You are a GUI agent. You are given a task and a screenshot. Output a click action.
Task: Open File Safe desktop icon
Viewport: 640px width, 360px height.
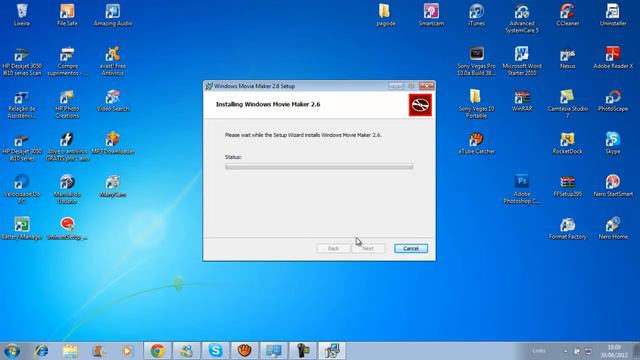click(x=67, y=15)
